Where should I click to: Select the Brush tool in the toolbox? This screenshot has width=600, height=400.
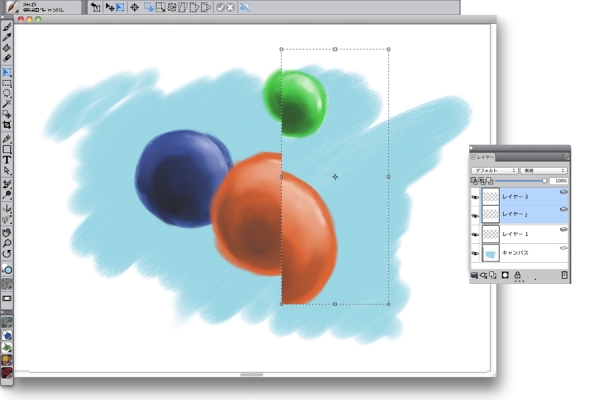[7, 27]
